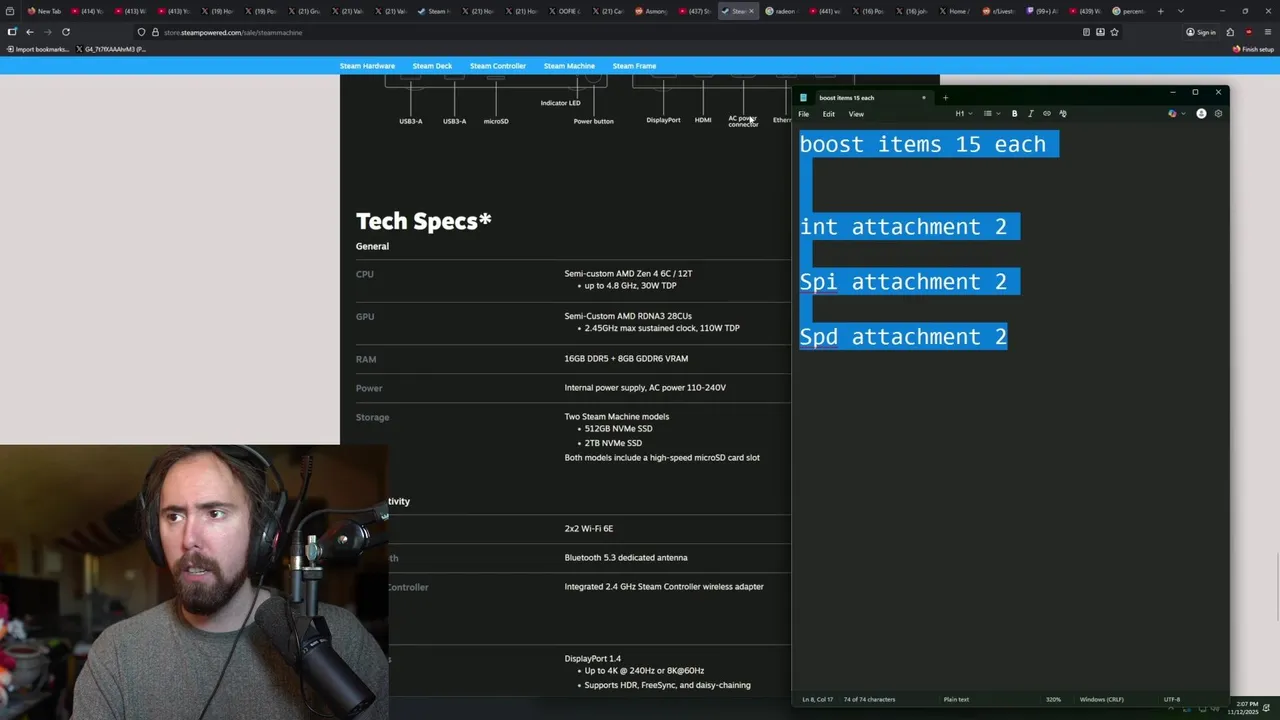Open the browser hamburger application menu
Viewport: 1280px width, 720px height.
1267,32
